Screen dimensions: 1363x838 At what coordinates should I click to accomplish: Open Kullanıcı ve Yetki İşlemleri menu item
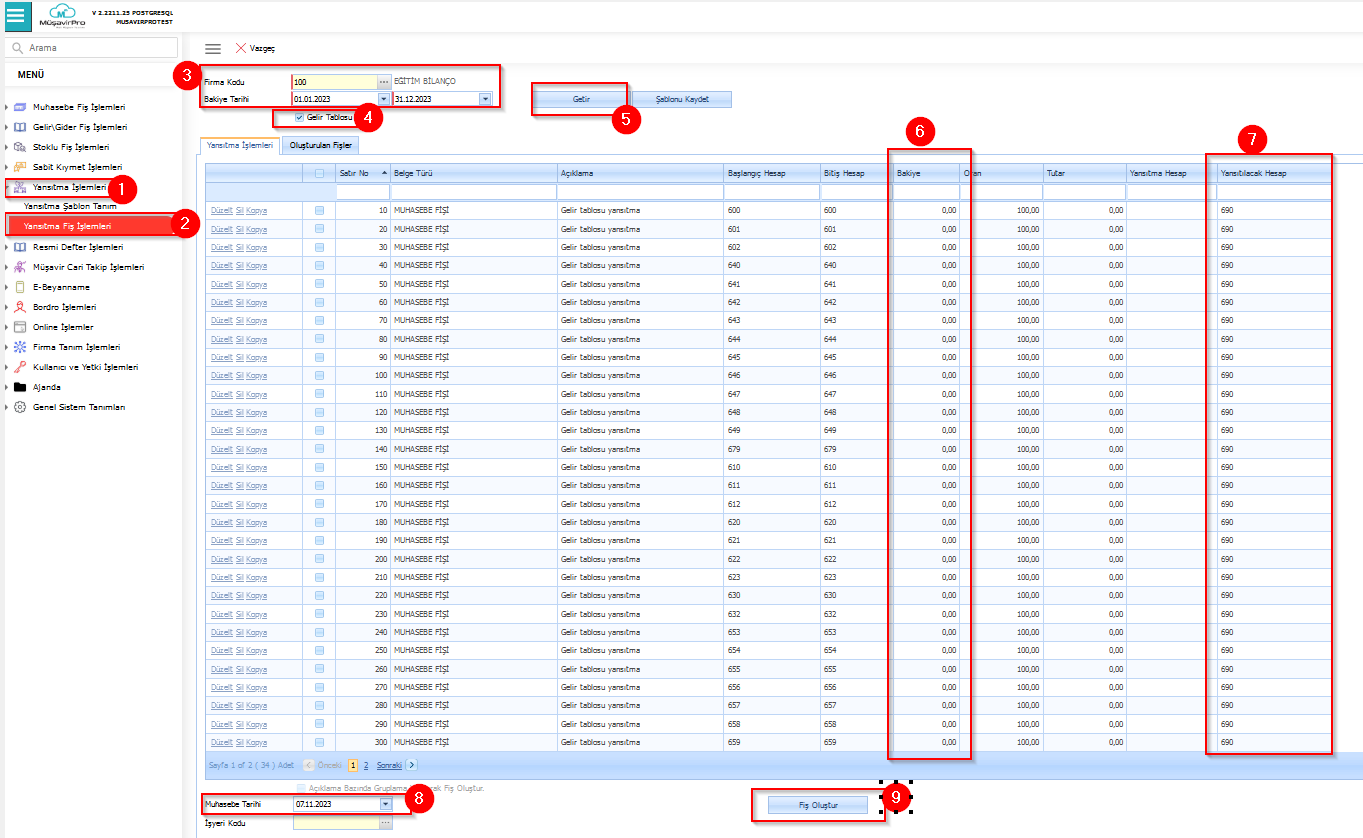coord(85,367)
